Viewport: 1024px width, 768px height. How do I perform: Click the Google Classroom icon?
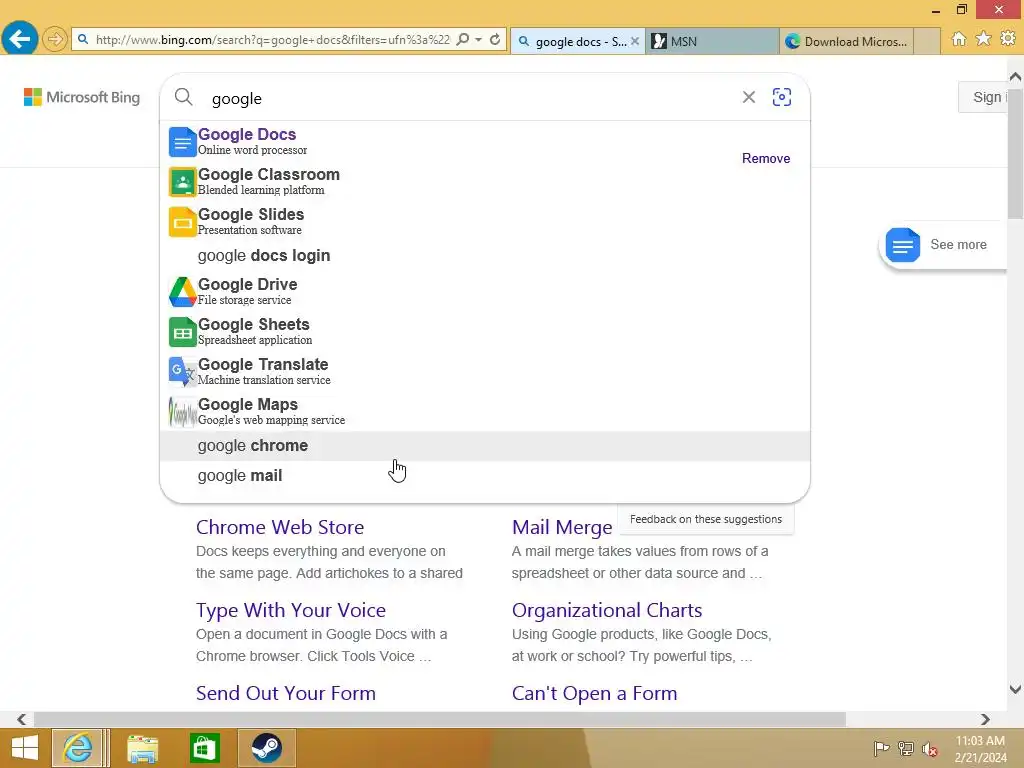(x=182, y=182)
